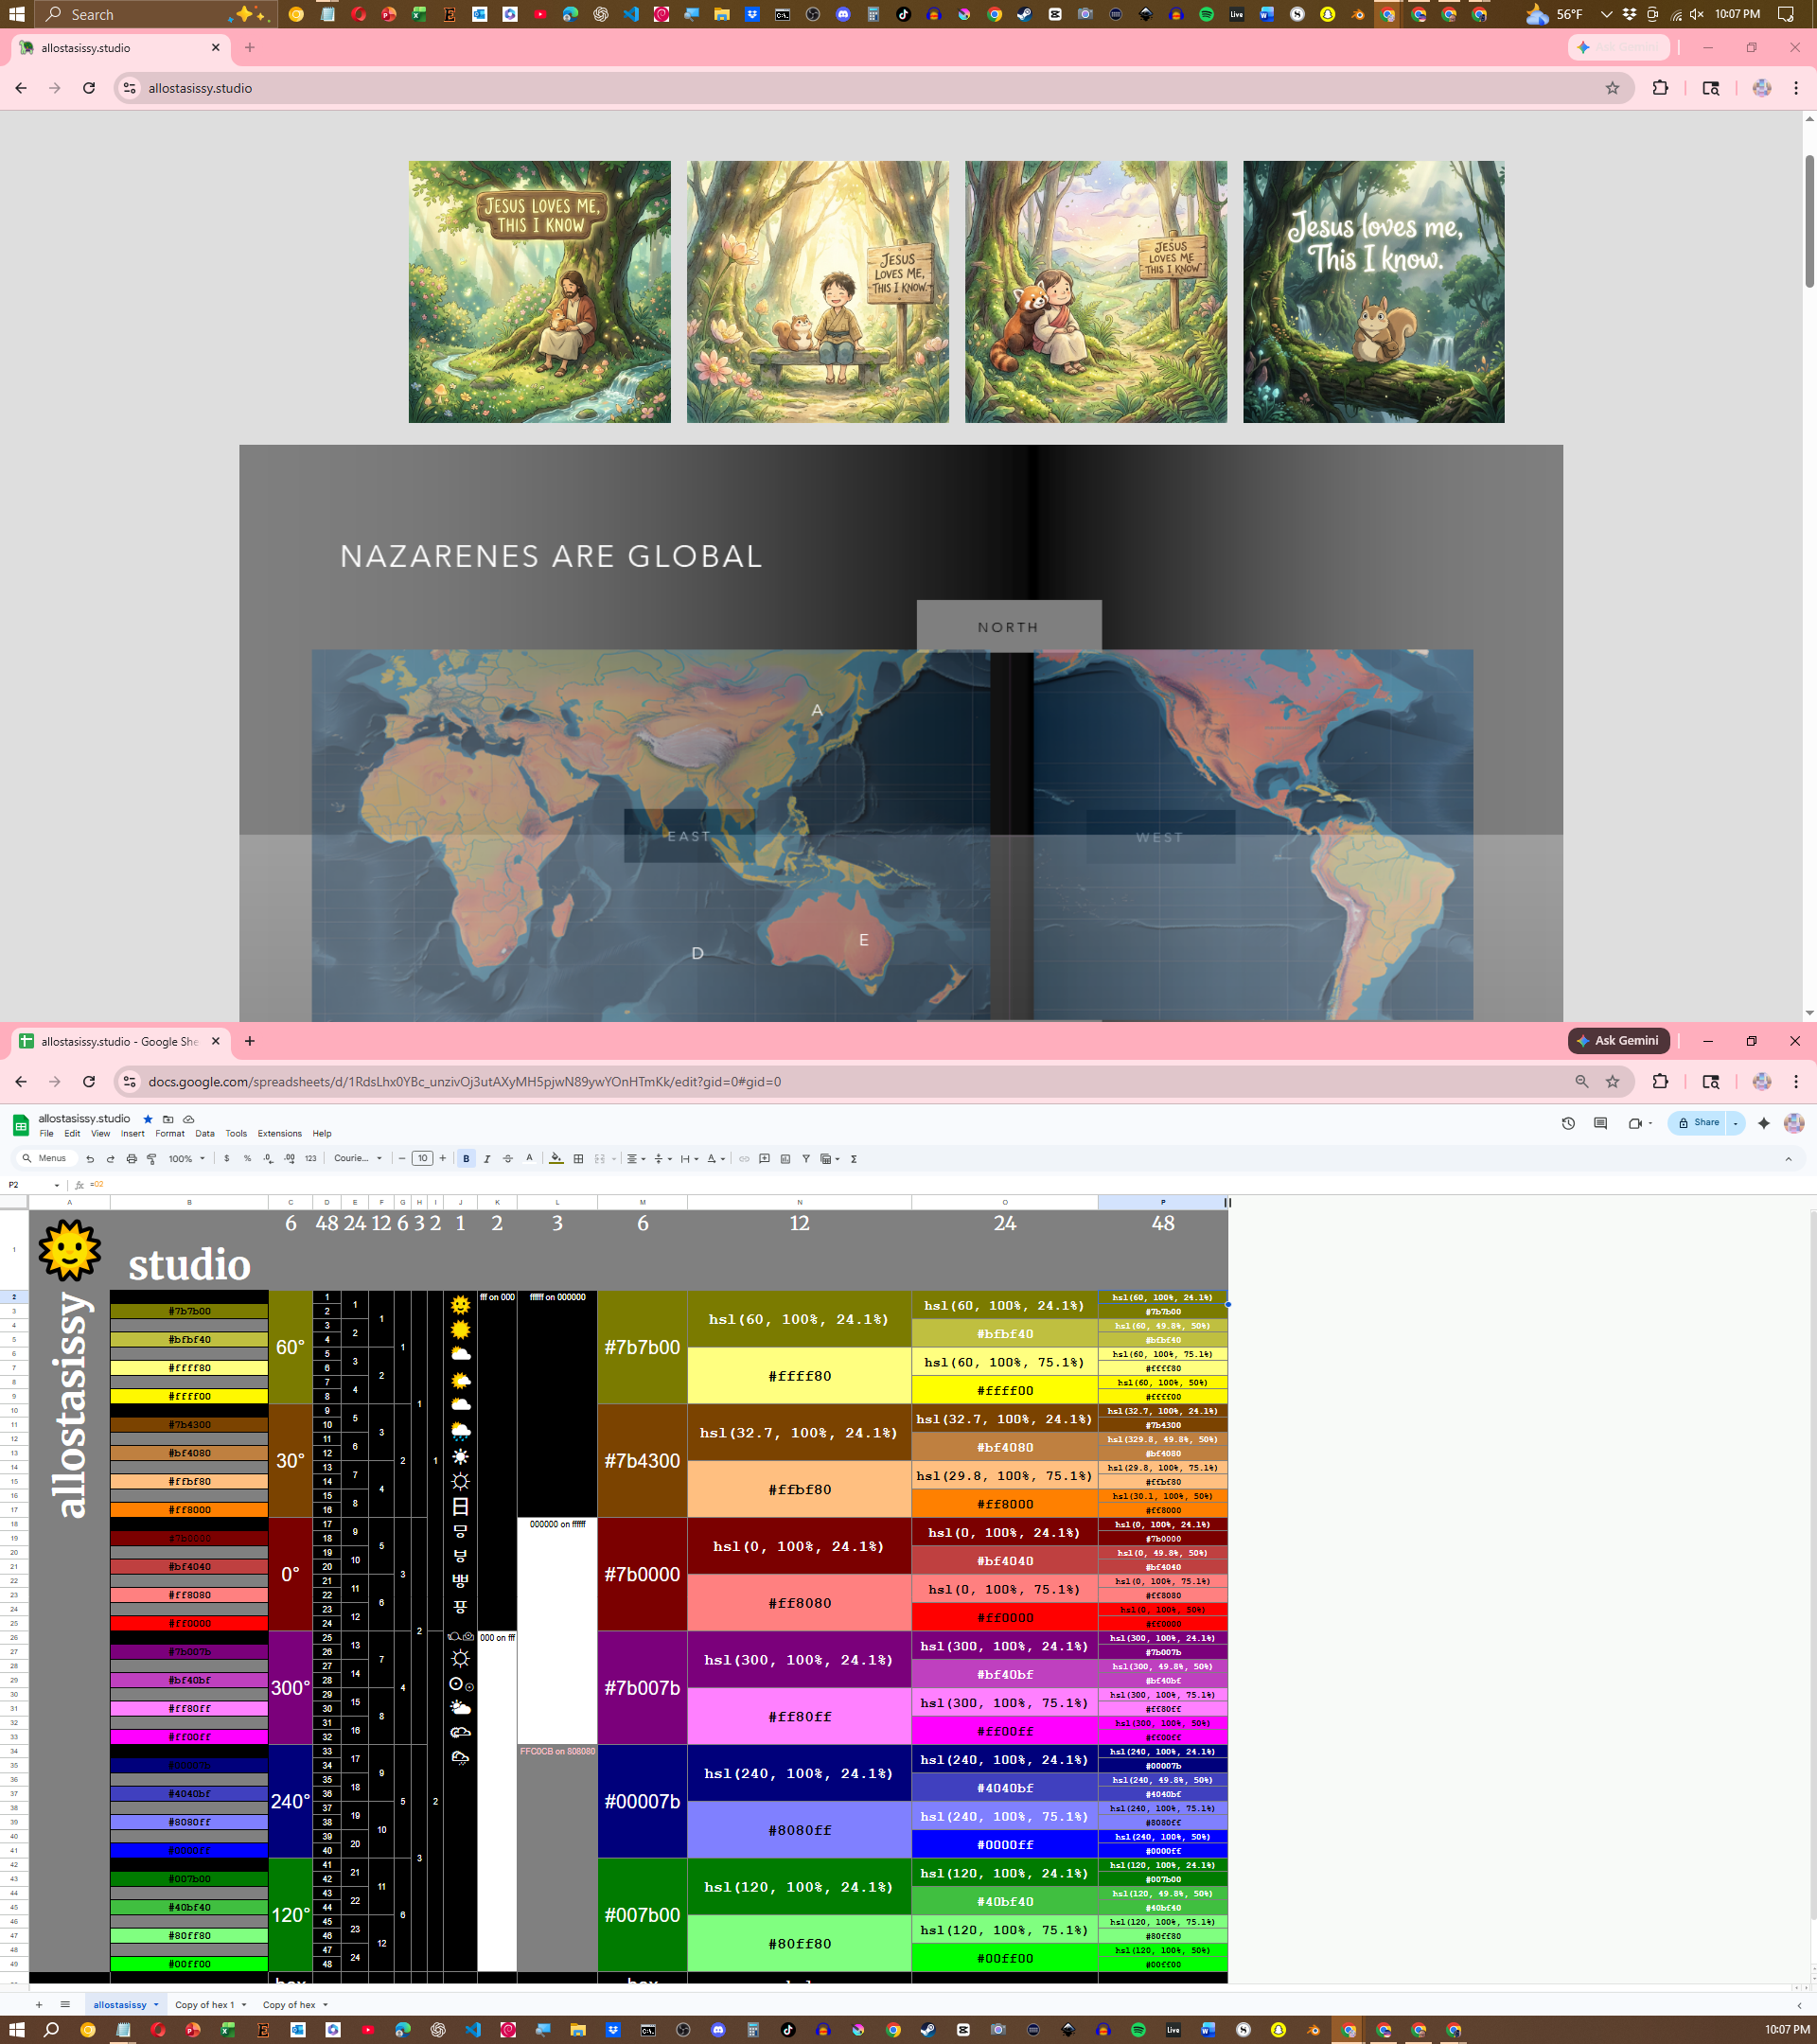The height and width of the screenshot is (2044, 1817).
Task: Click the Share button
Action: pos(1698,1123)
